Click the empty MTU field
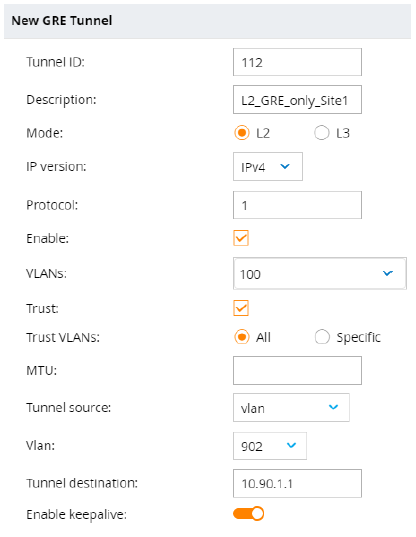The image size is (416, 537). click(x=297, y=371)
